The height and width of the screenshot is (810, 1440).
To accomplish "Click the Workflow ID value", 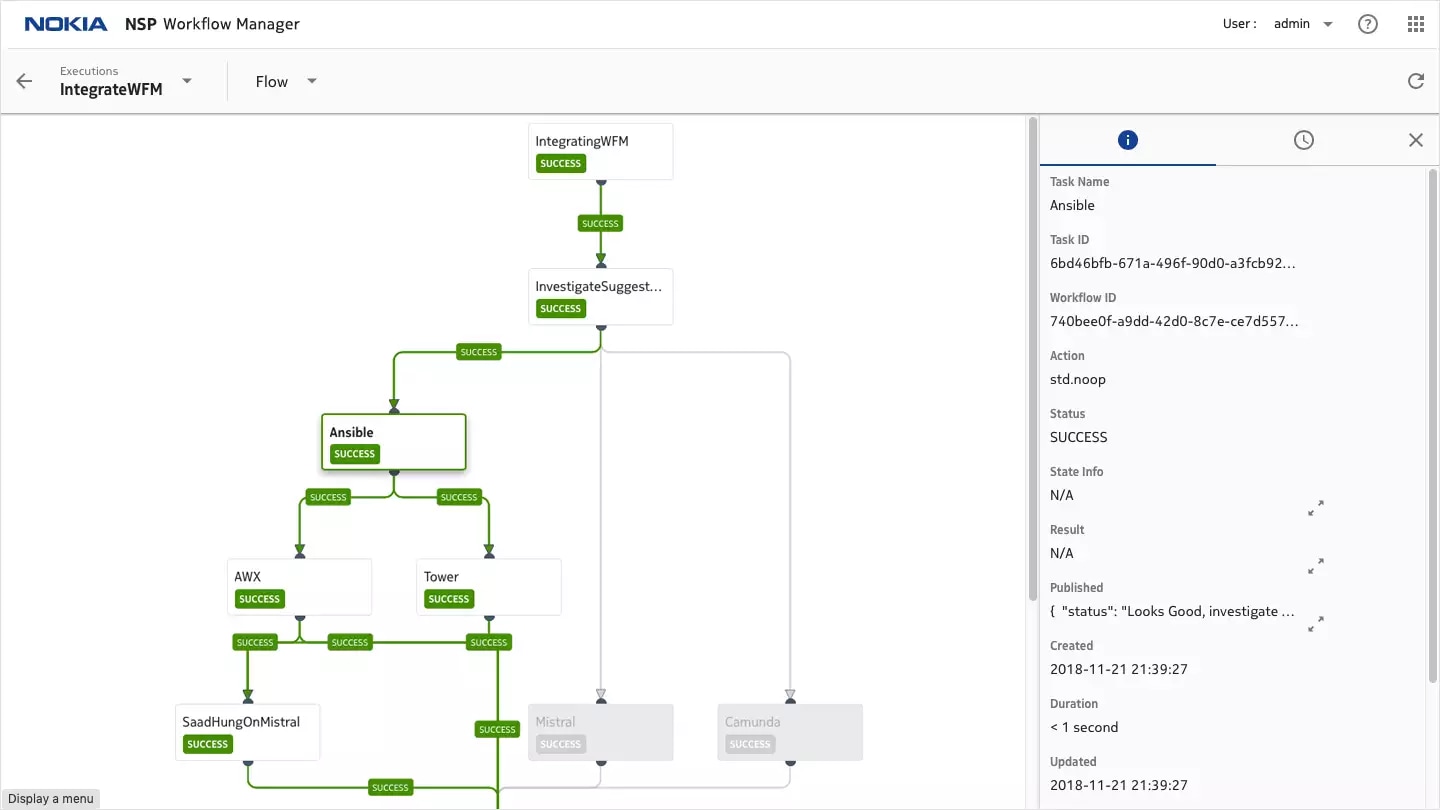I will (x=1174, y=322).
